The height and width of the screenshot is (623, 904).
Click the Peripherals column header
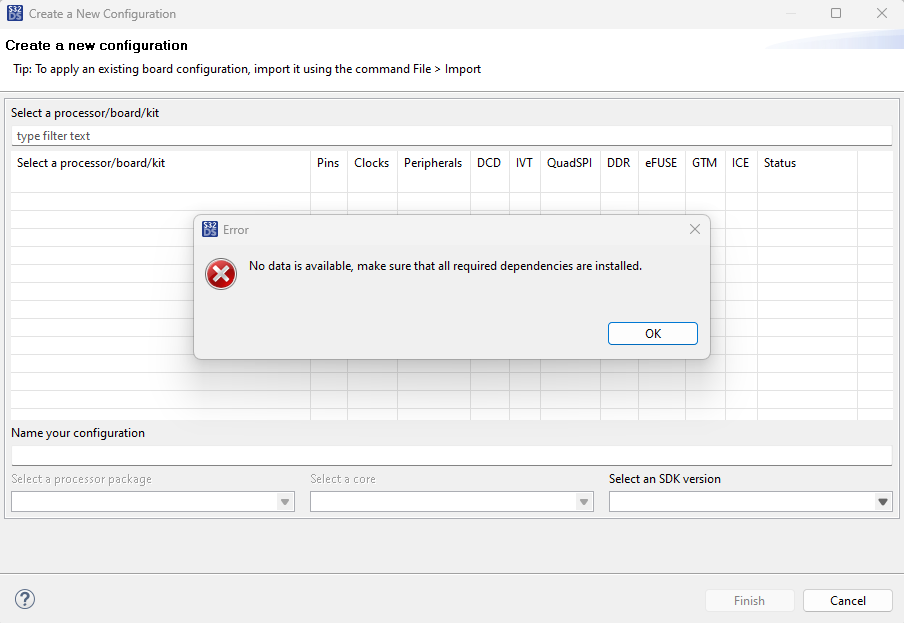click(432, 162)
